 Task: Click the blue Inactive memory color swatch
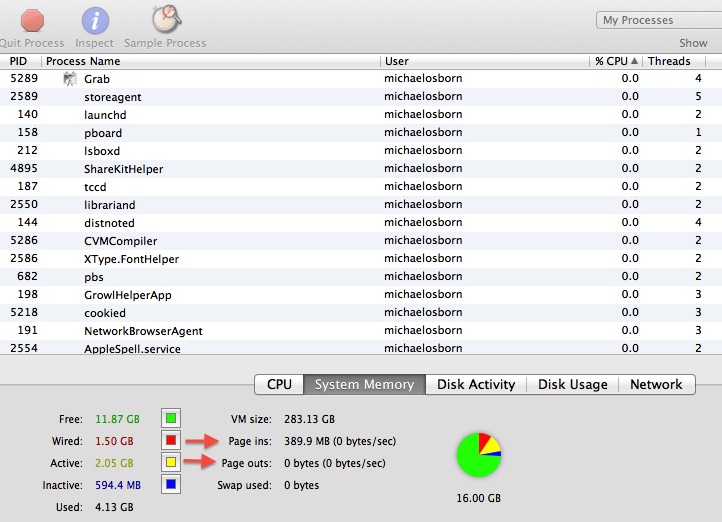coord(171,484)
